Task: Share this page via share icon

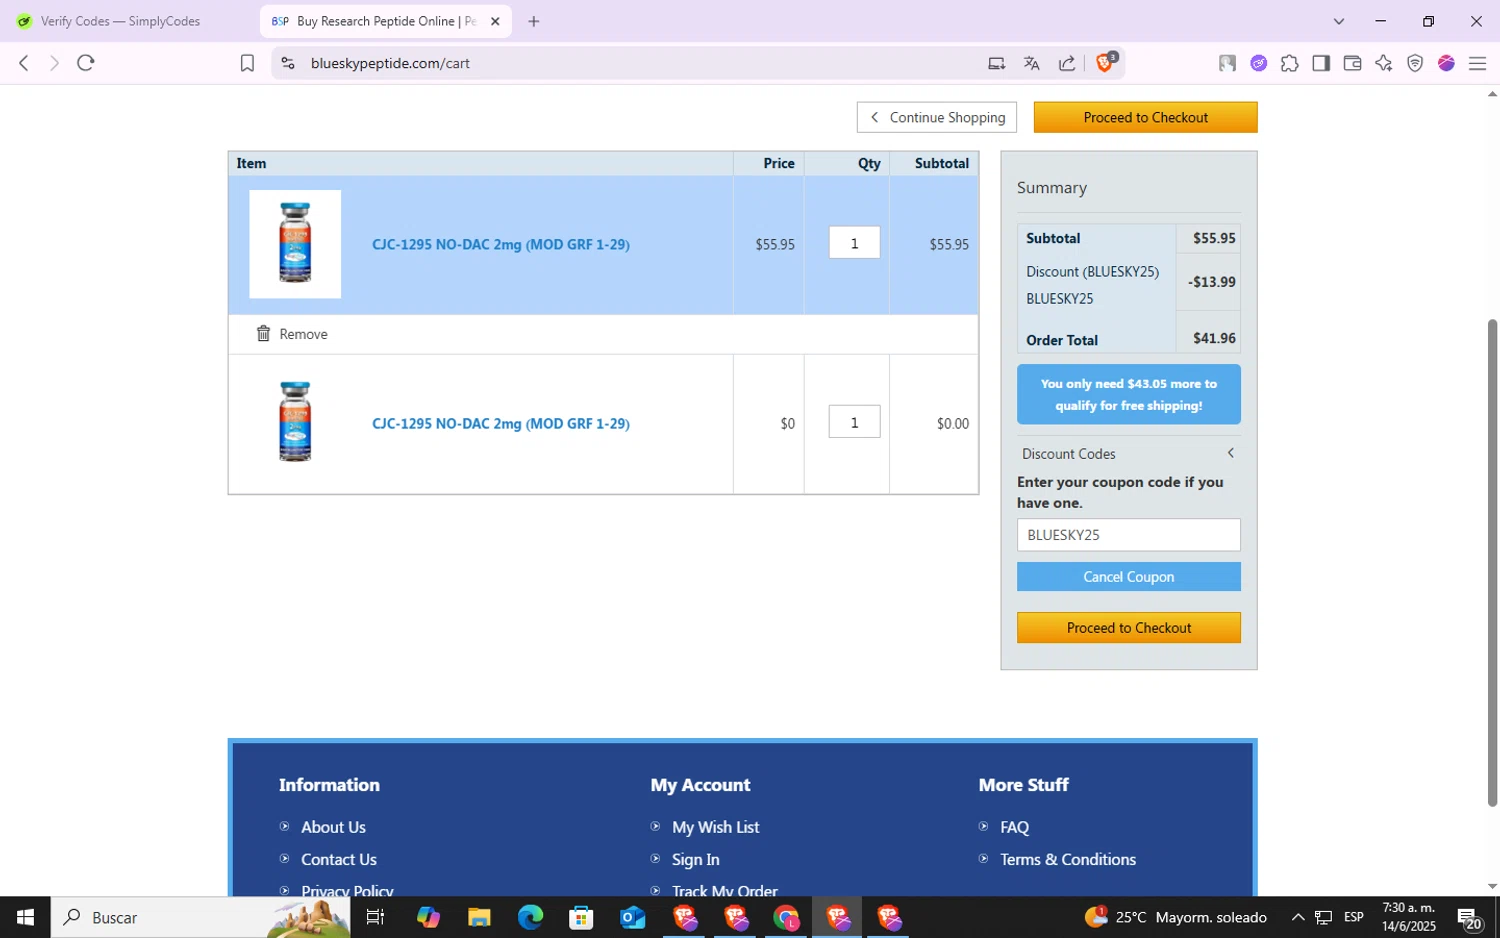Action: coord(1067,63)
